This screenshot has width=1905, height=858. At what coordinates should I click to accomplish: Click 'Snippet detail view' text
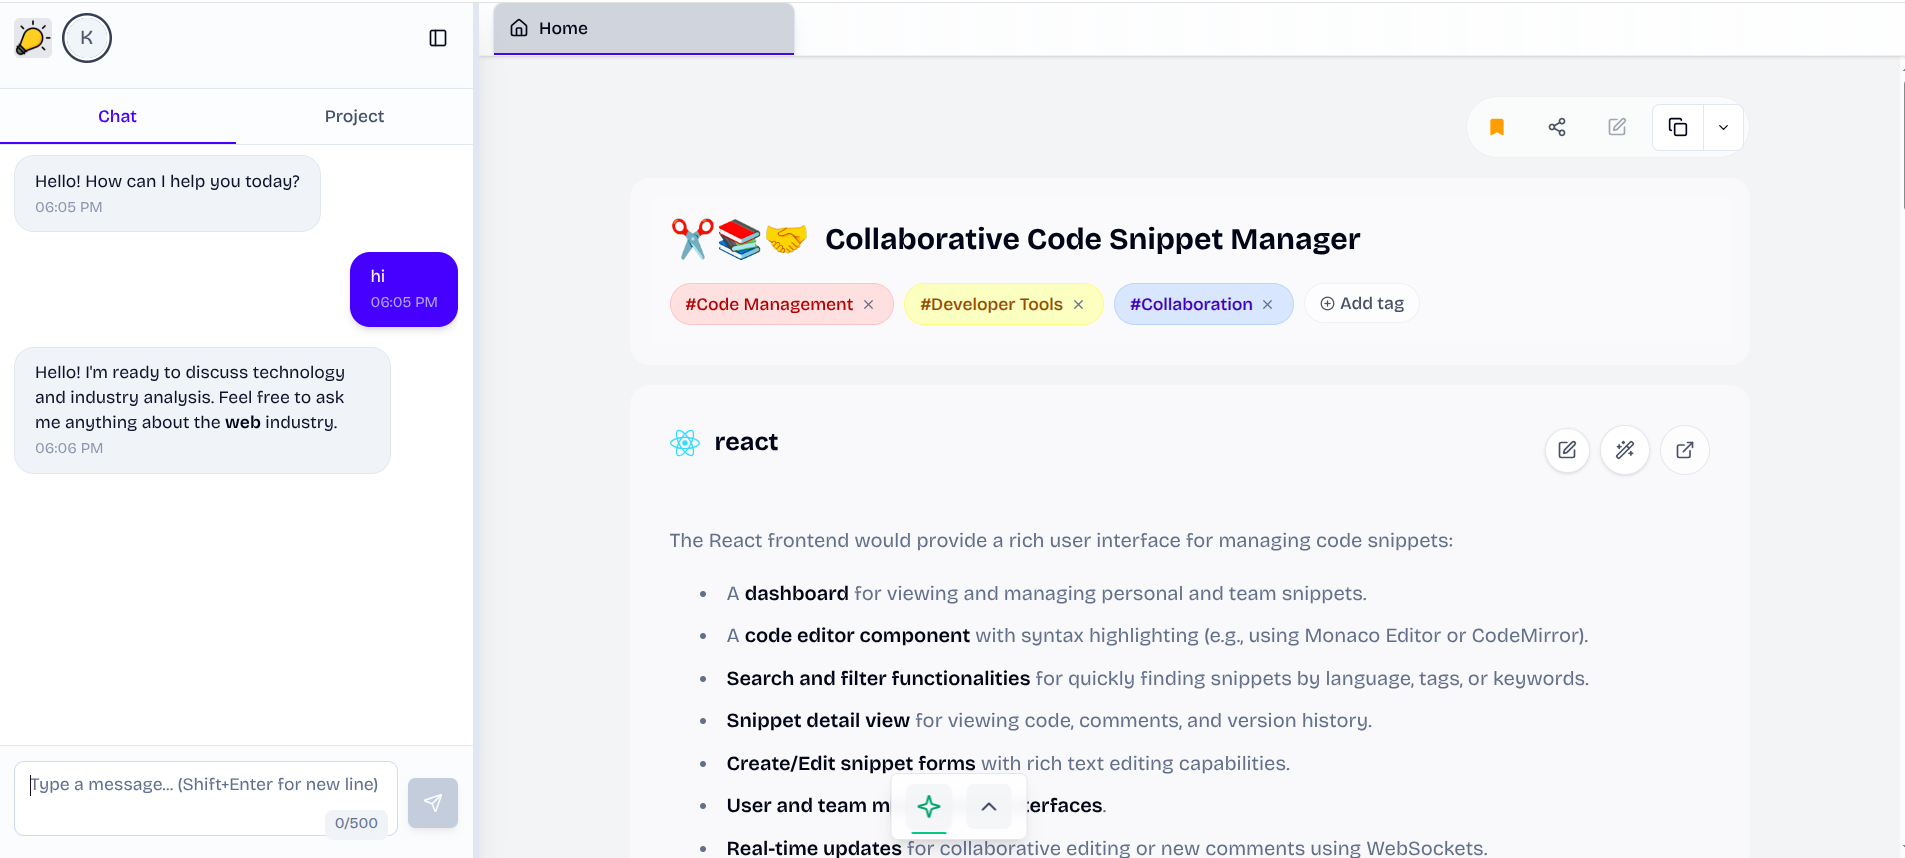coord(818,720)
